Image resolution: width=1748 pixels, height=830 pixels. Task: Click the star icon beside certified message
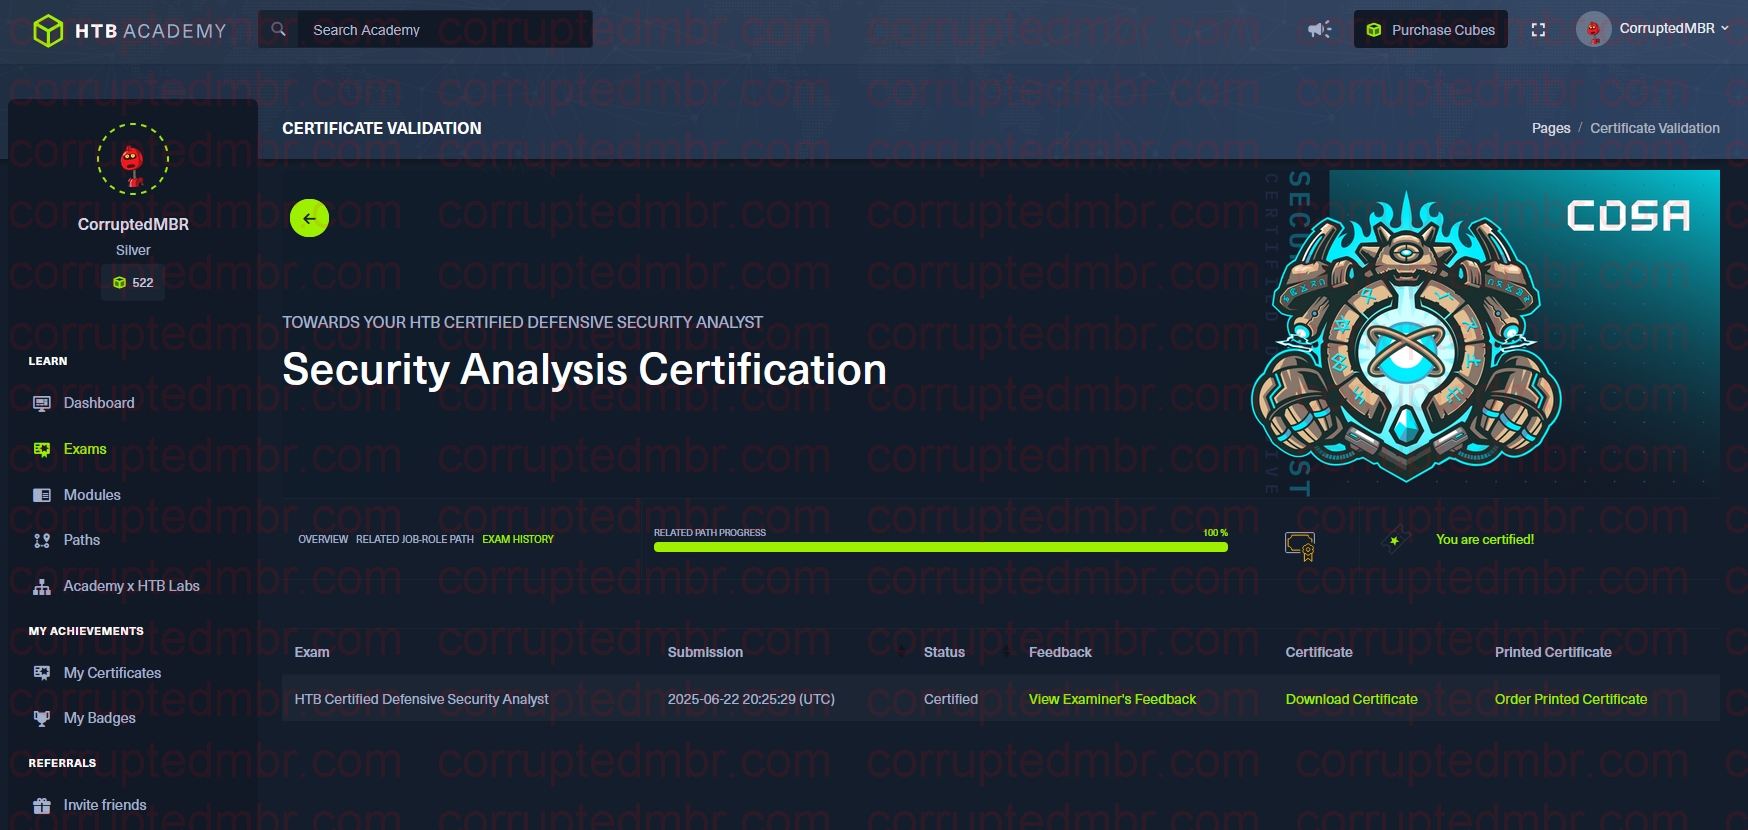coord(1395,540)
